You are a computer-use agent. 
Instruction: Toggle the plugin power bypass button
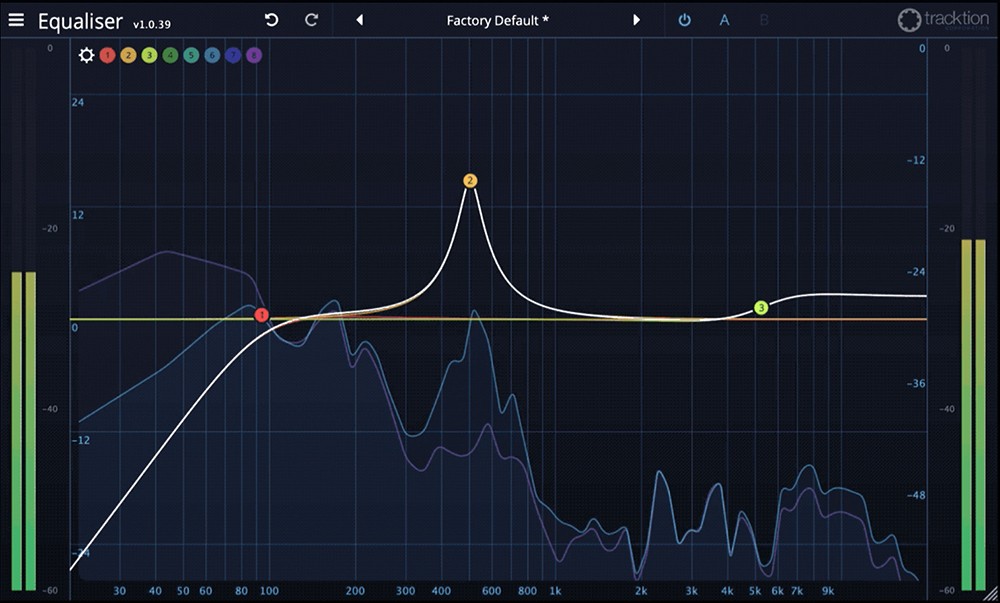click(684, 20)
